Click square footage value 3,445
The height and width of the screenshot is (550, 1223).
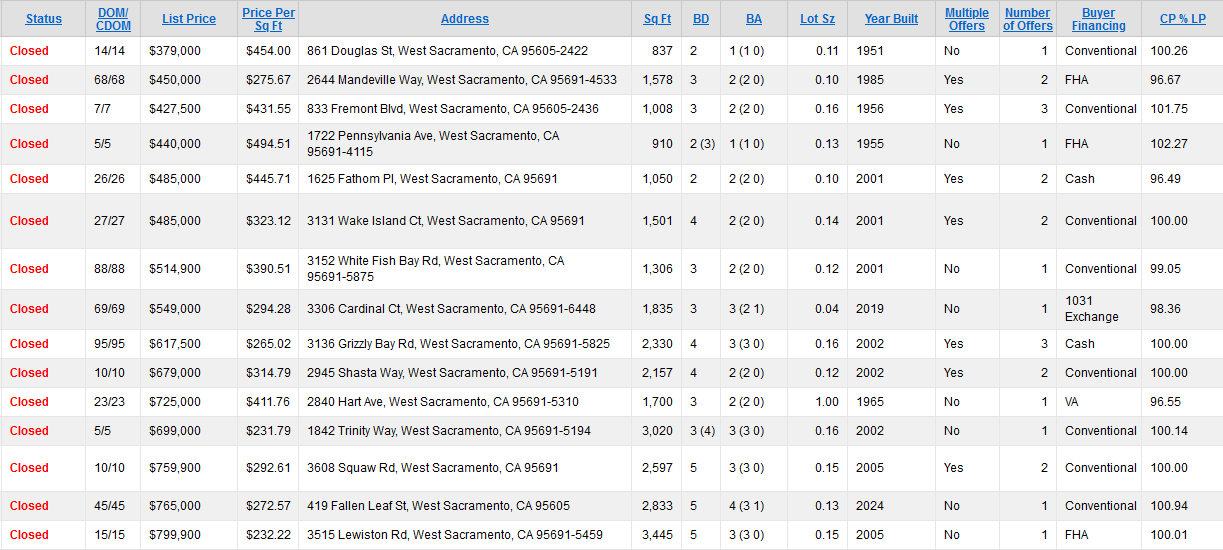click(x=657, y=535)
